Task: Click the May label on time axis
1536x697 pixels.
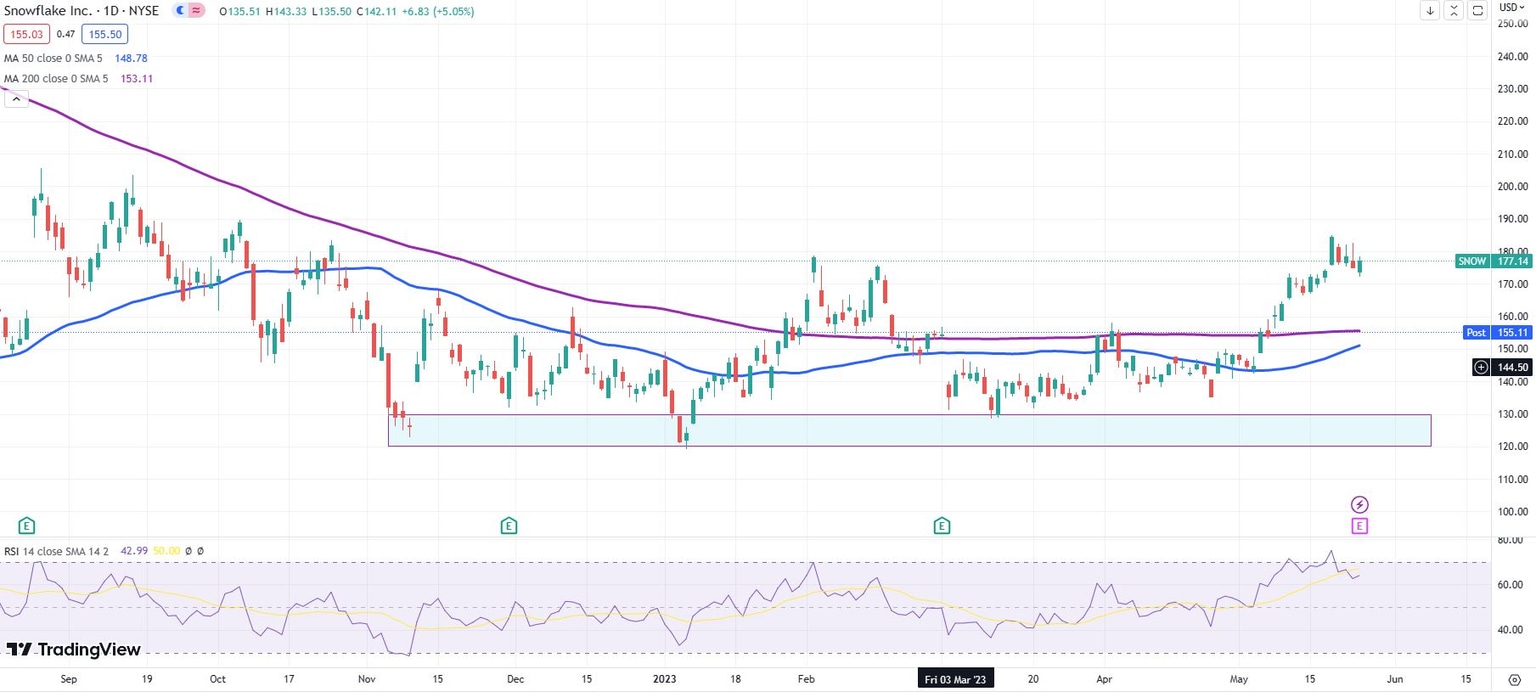Action: tap(1240, 679)
